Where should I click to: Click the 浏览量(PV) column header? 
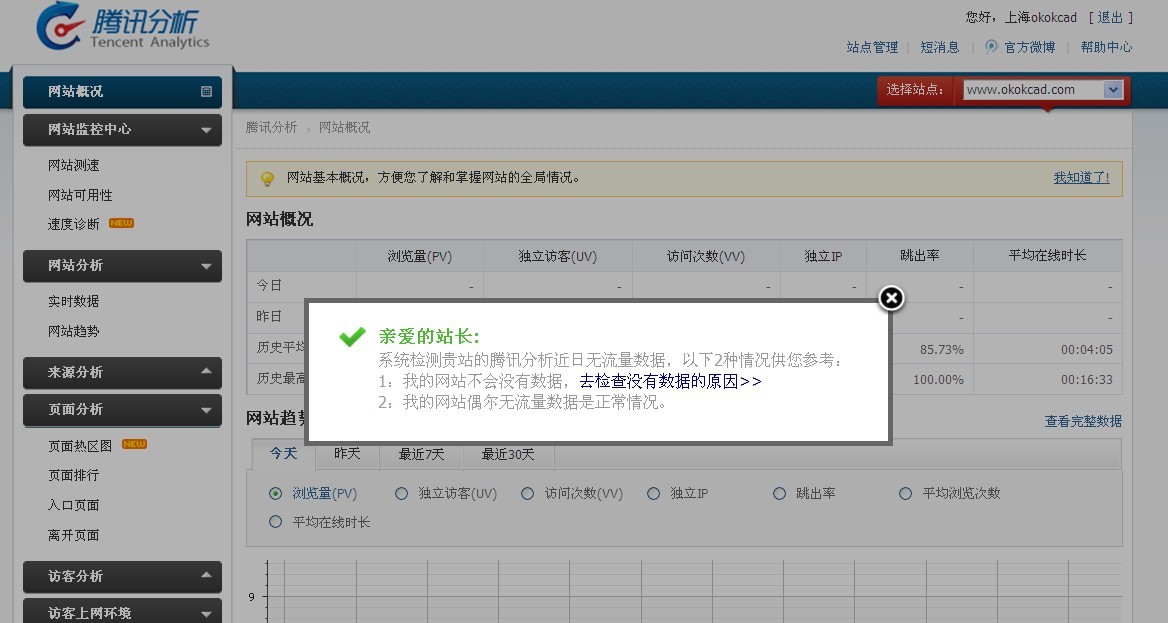[x=419, y=256]
